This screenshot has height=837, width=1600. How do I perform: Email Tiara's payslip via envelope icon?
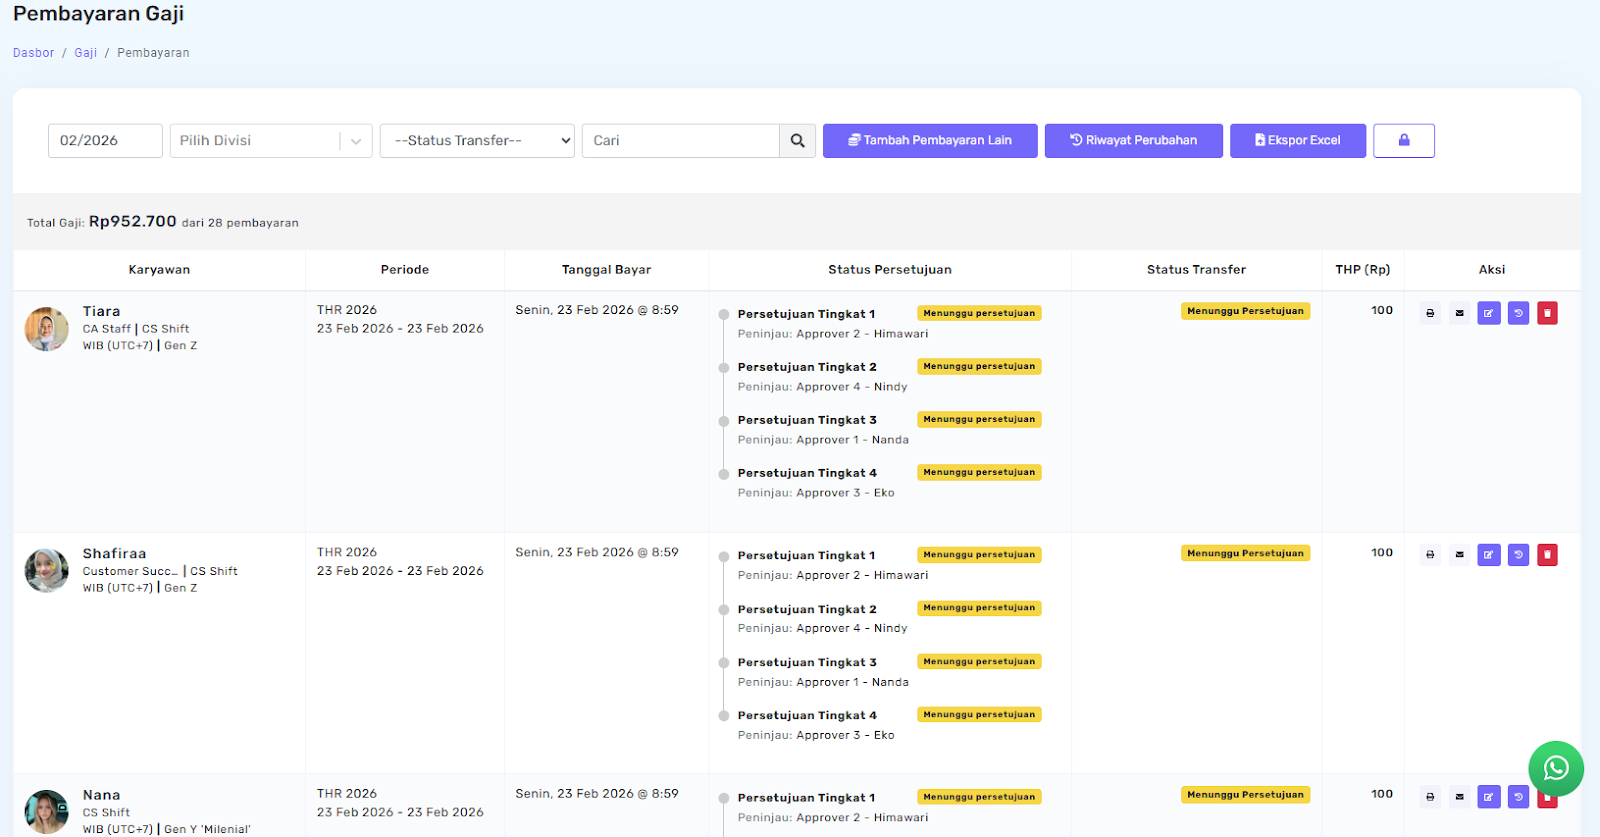click(x=1459, y=313)
